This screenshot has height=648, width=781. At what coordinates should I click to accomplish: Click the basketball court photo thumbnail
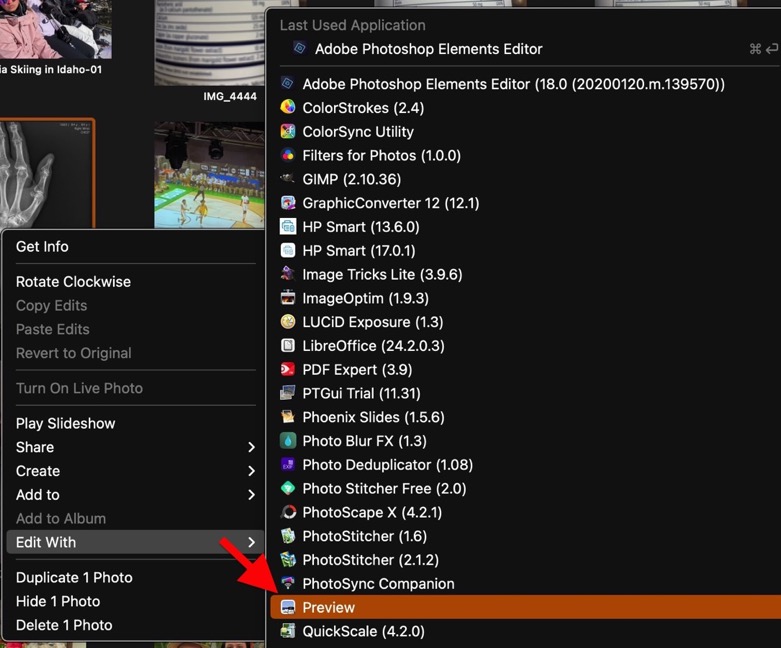[209, 175]
